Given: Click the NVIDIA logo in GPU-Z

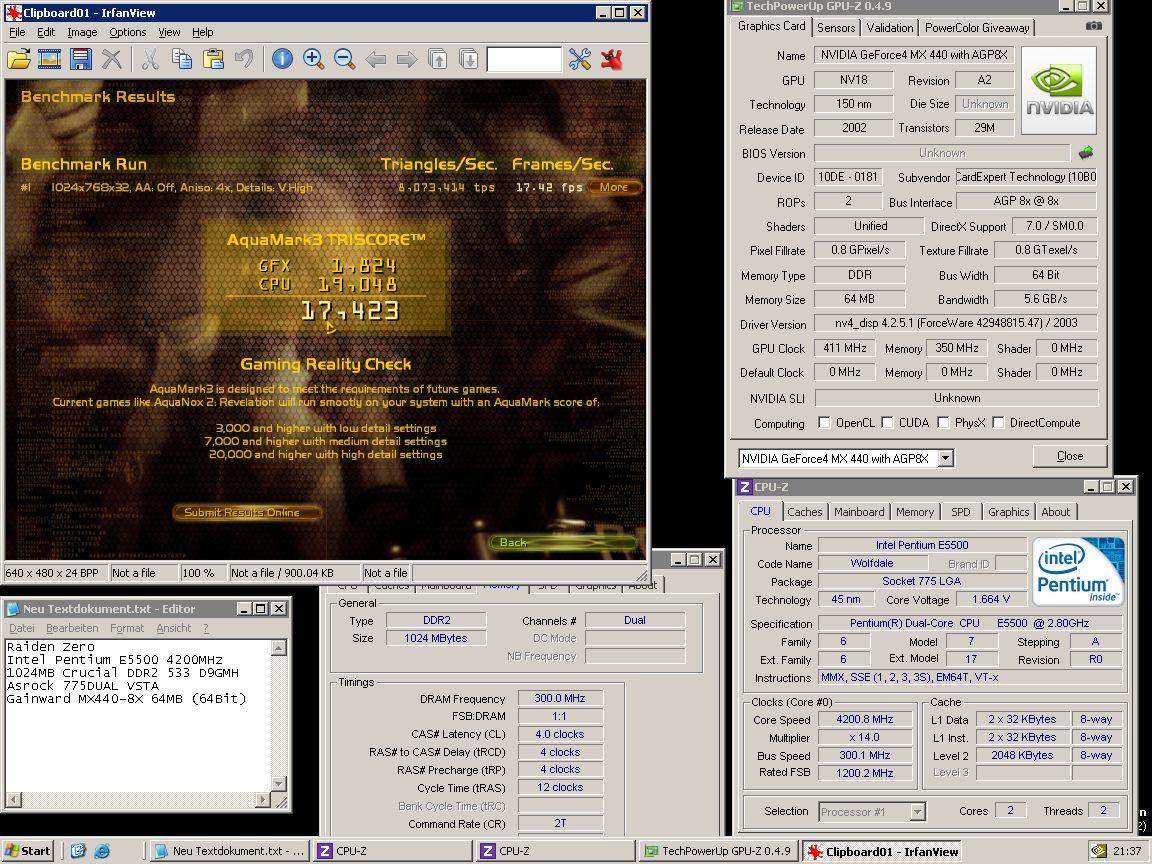Looking at the screenshot, I should [1059, 90].
